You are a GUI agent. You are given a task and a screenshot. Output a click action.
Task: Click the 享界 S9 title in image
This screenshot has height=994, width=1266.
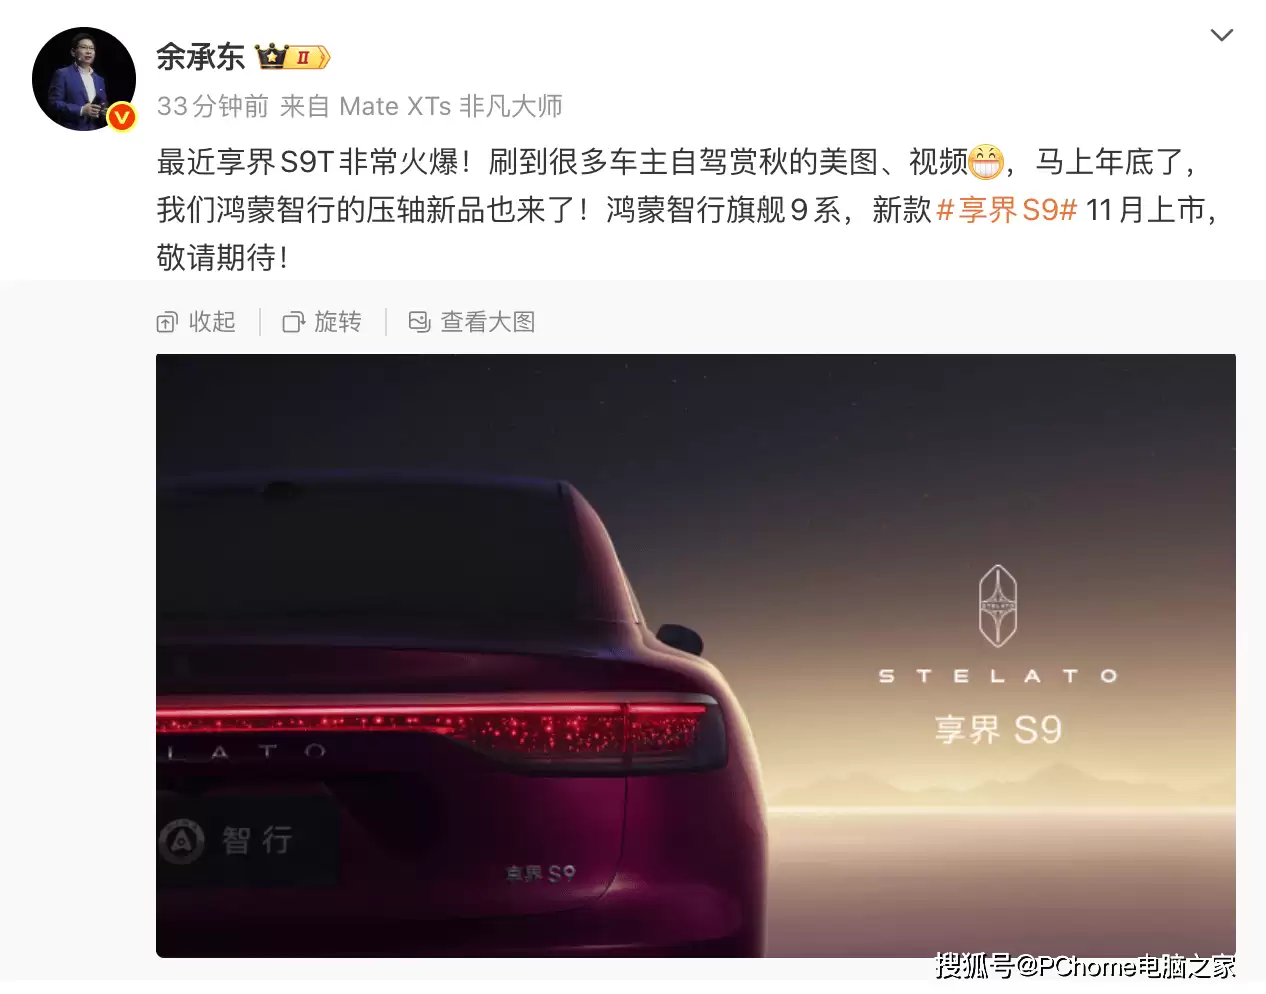[997, 730]
